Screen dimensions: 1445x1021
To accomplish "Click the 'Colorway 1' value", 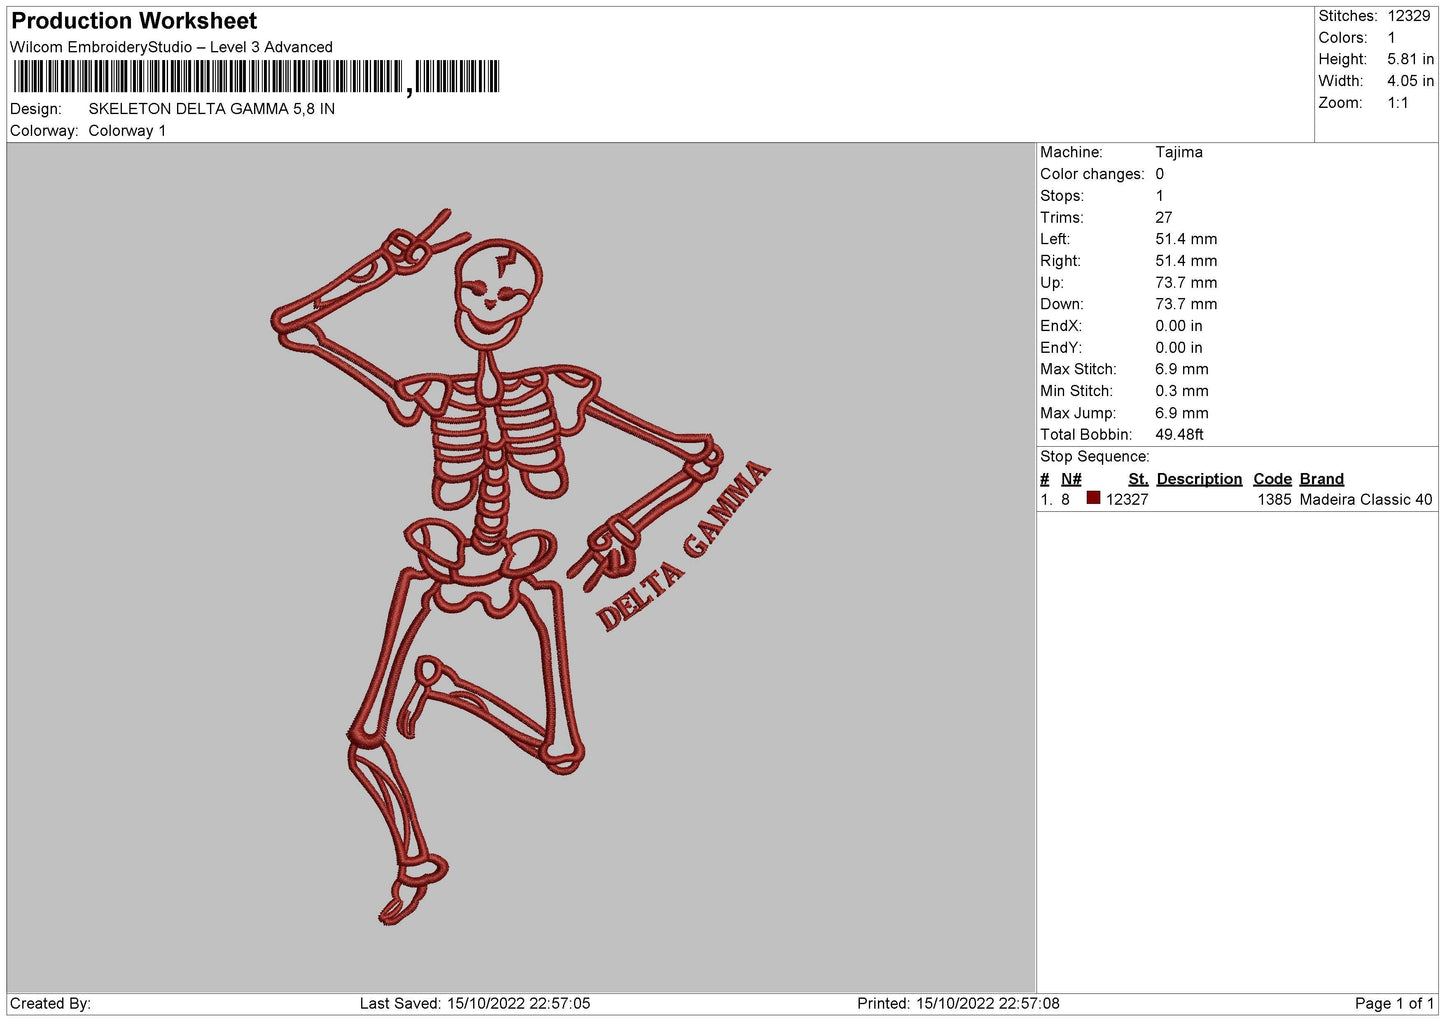I will 127,131.
